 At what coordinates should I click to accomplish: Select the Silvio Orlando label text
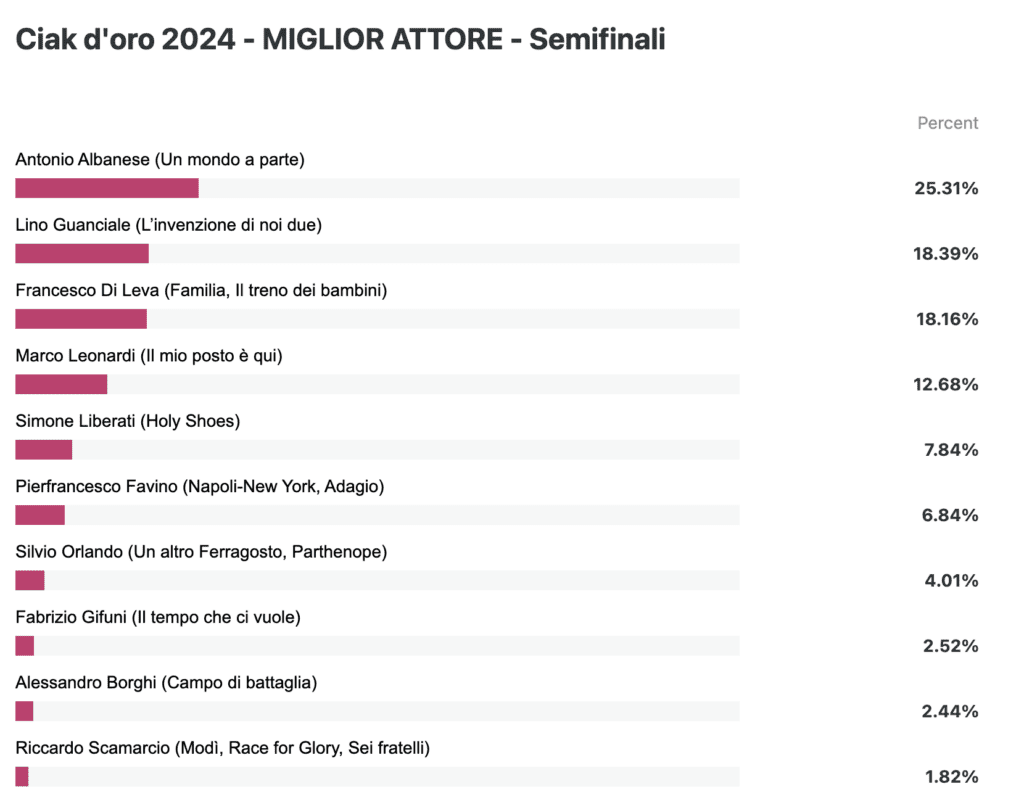[201, 552]
